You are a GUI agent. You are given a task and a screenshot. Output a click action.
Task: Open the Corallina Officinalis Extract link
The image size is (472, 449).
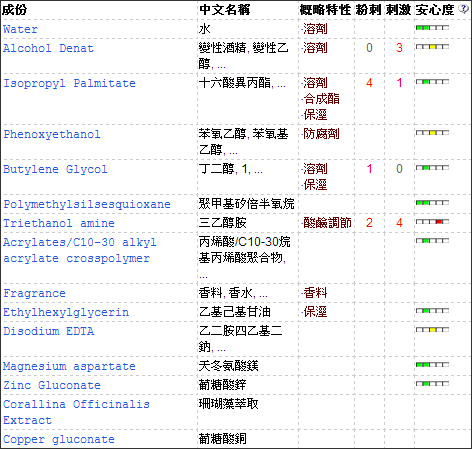tap(76, 412)
